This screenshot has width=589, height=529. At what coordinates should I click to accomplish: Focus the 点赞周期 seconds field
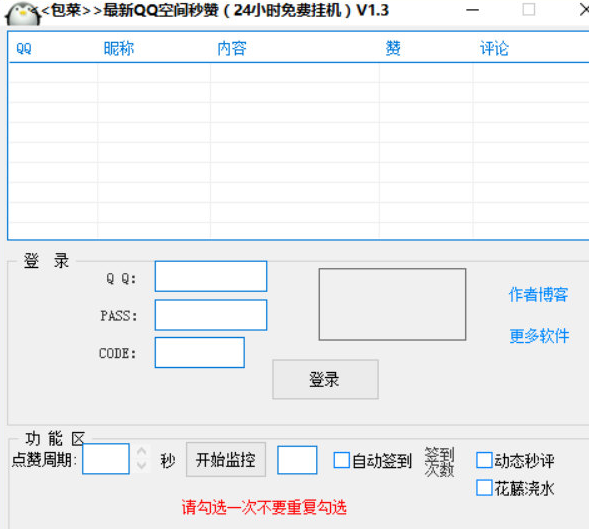(x=106, y=459)
